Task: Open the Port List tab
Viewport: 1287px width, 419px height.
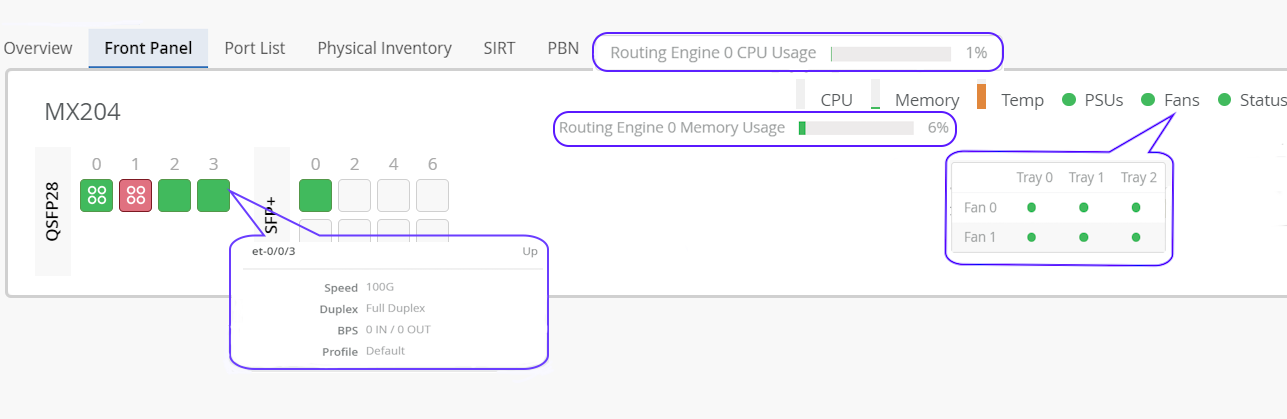Action: (255, 48)
